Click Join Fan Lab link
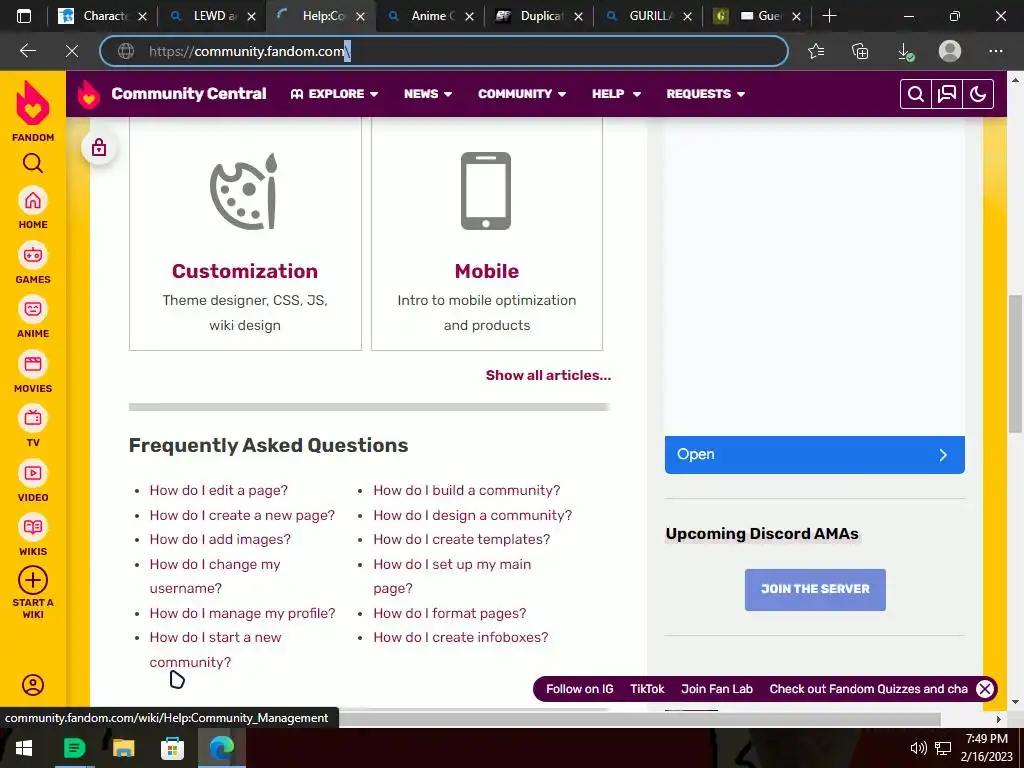This screenshot has height=768, width=1024. (716, 689)
